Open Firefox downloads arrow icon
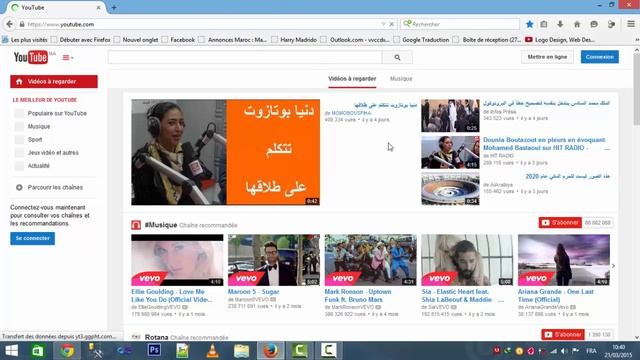This screenshot has width=640, height=360. click(560, 24)
